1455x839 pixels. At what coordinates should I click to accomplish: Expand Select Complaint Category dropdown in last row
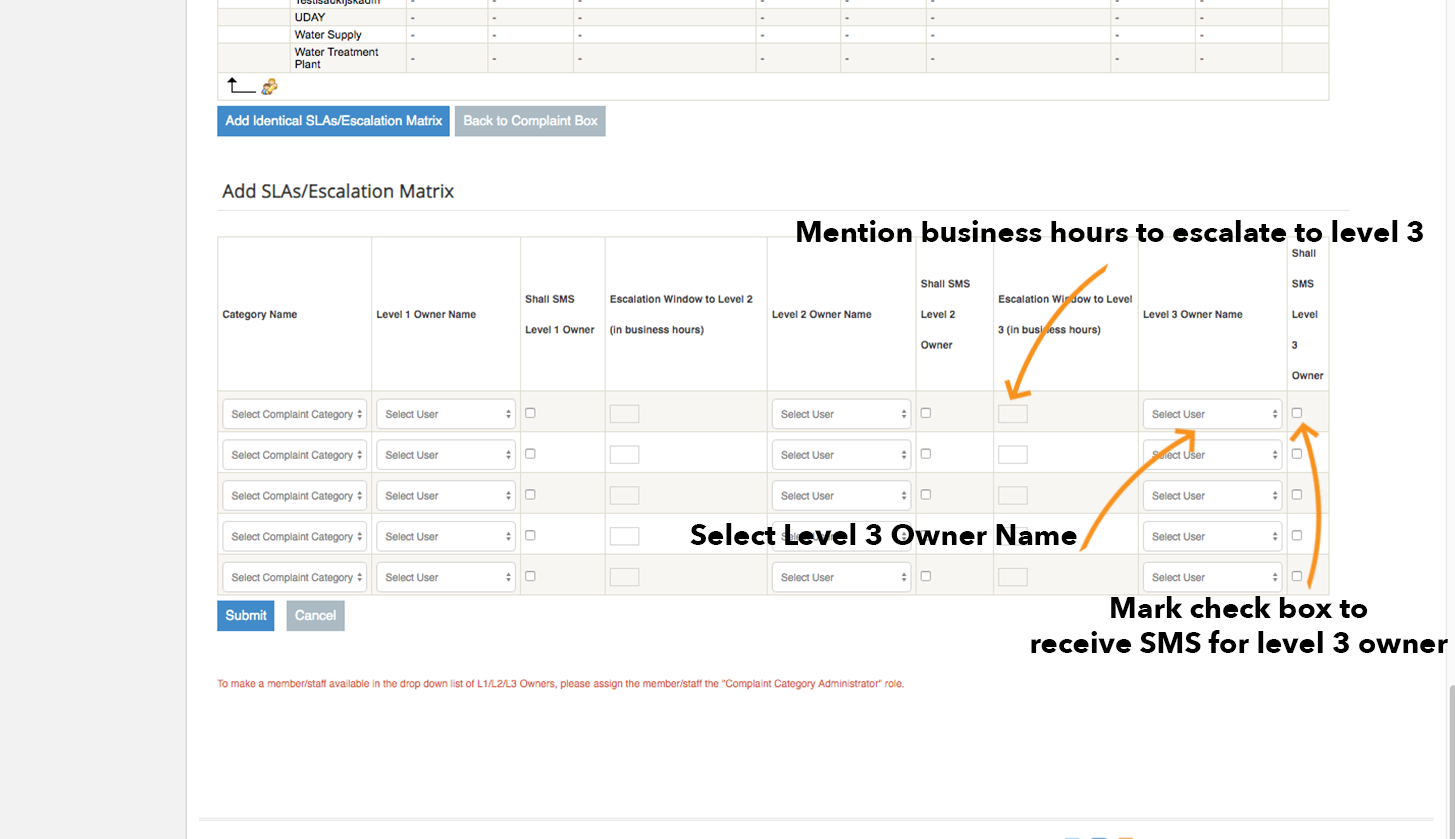294,576
